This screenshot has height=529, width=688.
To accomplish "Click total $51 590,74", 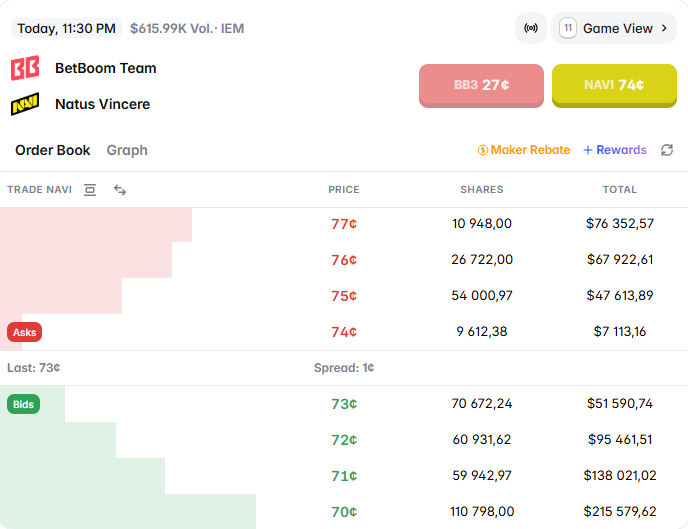I will click(620, 404).
